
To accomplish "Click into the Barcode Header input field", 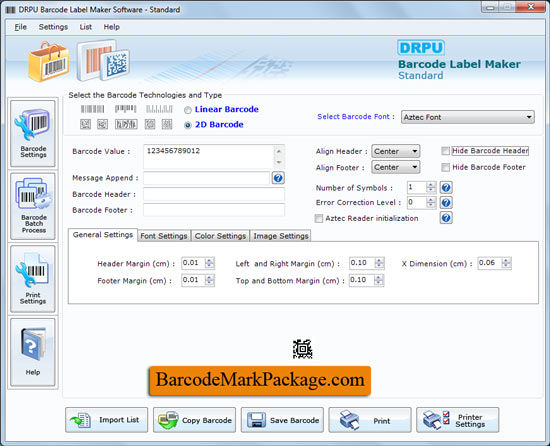I will pyautogui.click(x=214, y=194).
